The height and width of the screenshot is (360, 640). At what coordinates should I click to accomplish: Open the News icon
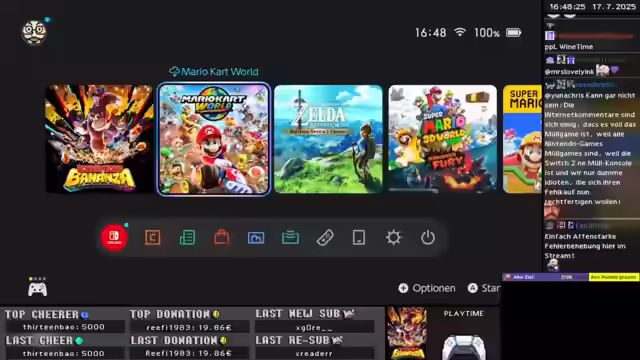tap(187, 238)
